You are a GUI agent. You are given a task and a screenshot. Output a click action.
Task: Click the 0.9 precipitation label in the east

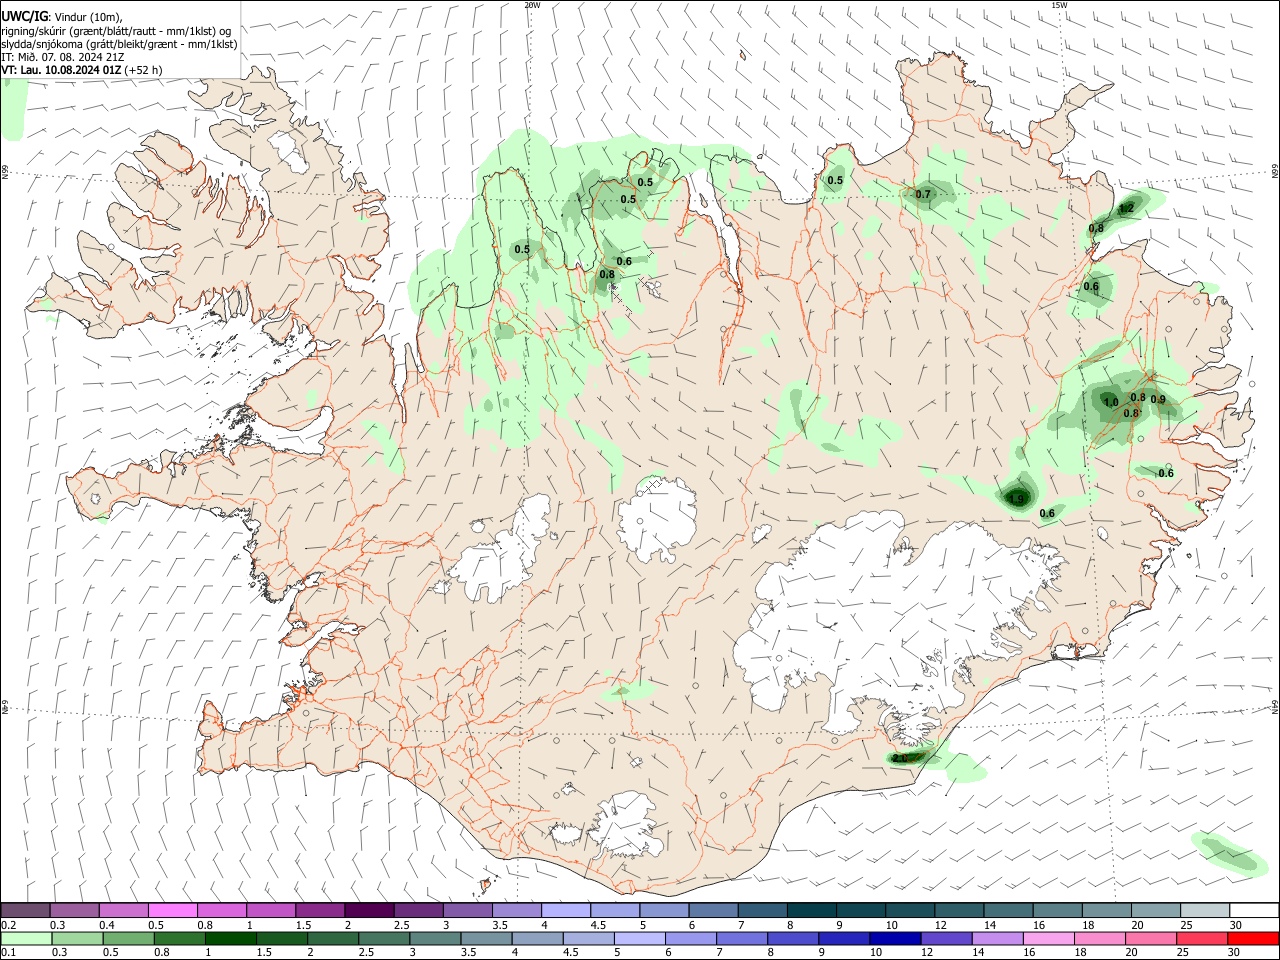[1158, 400]
